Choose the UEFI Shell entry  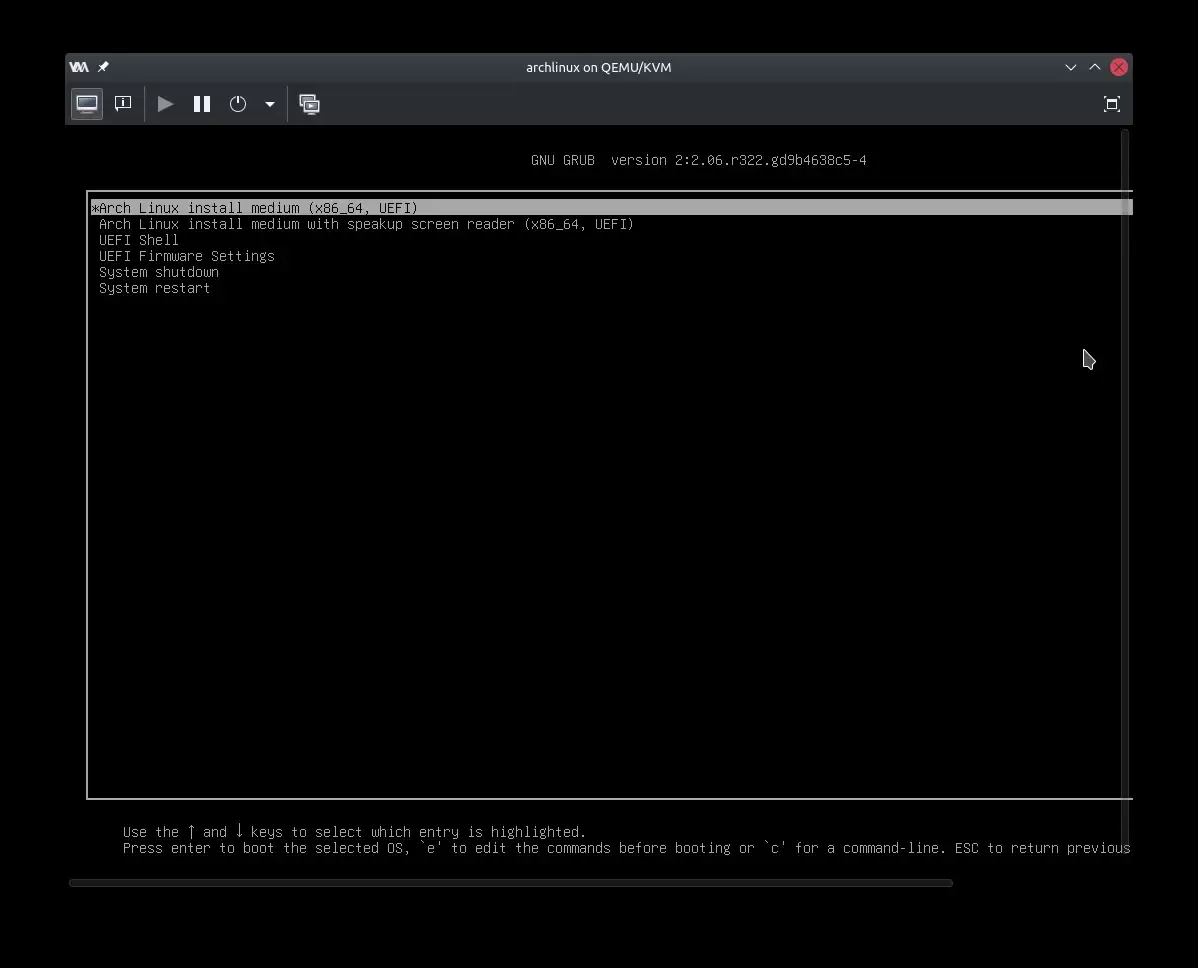click(x=139, y=240)
